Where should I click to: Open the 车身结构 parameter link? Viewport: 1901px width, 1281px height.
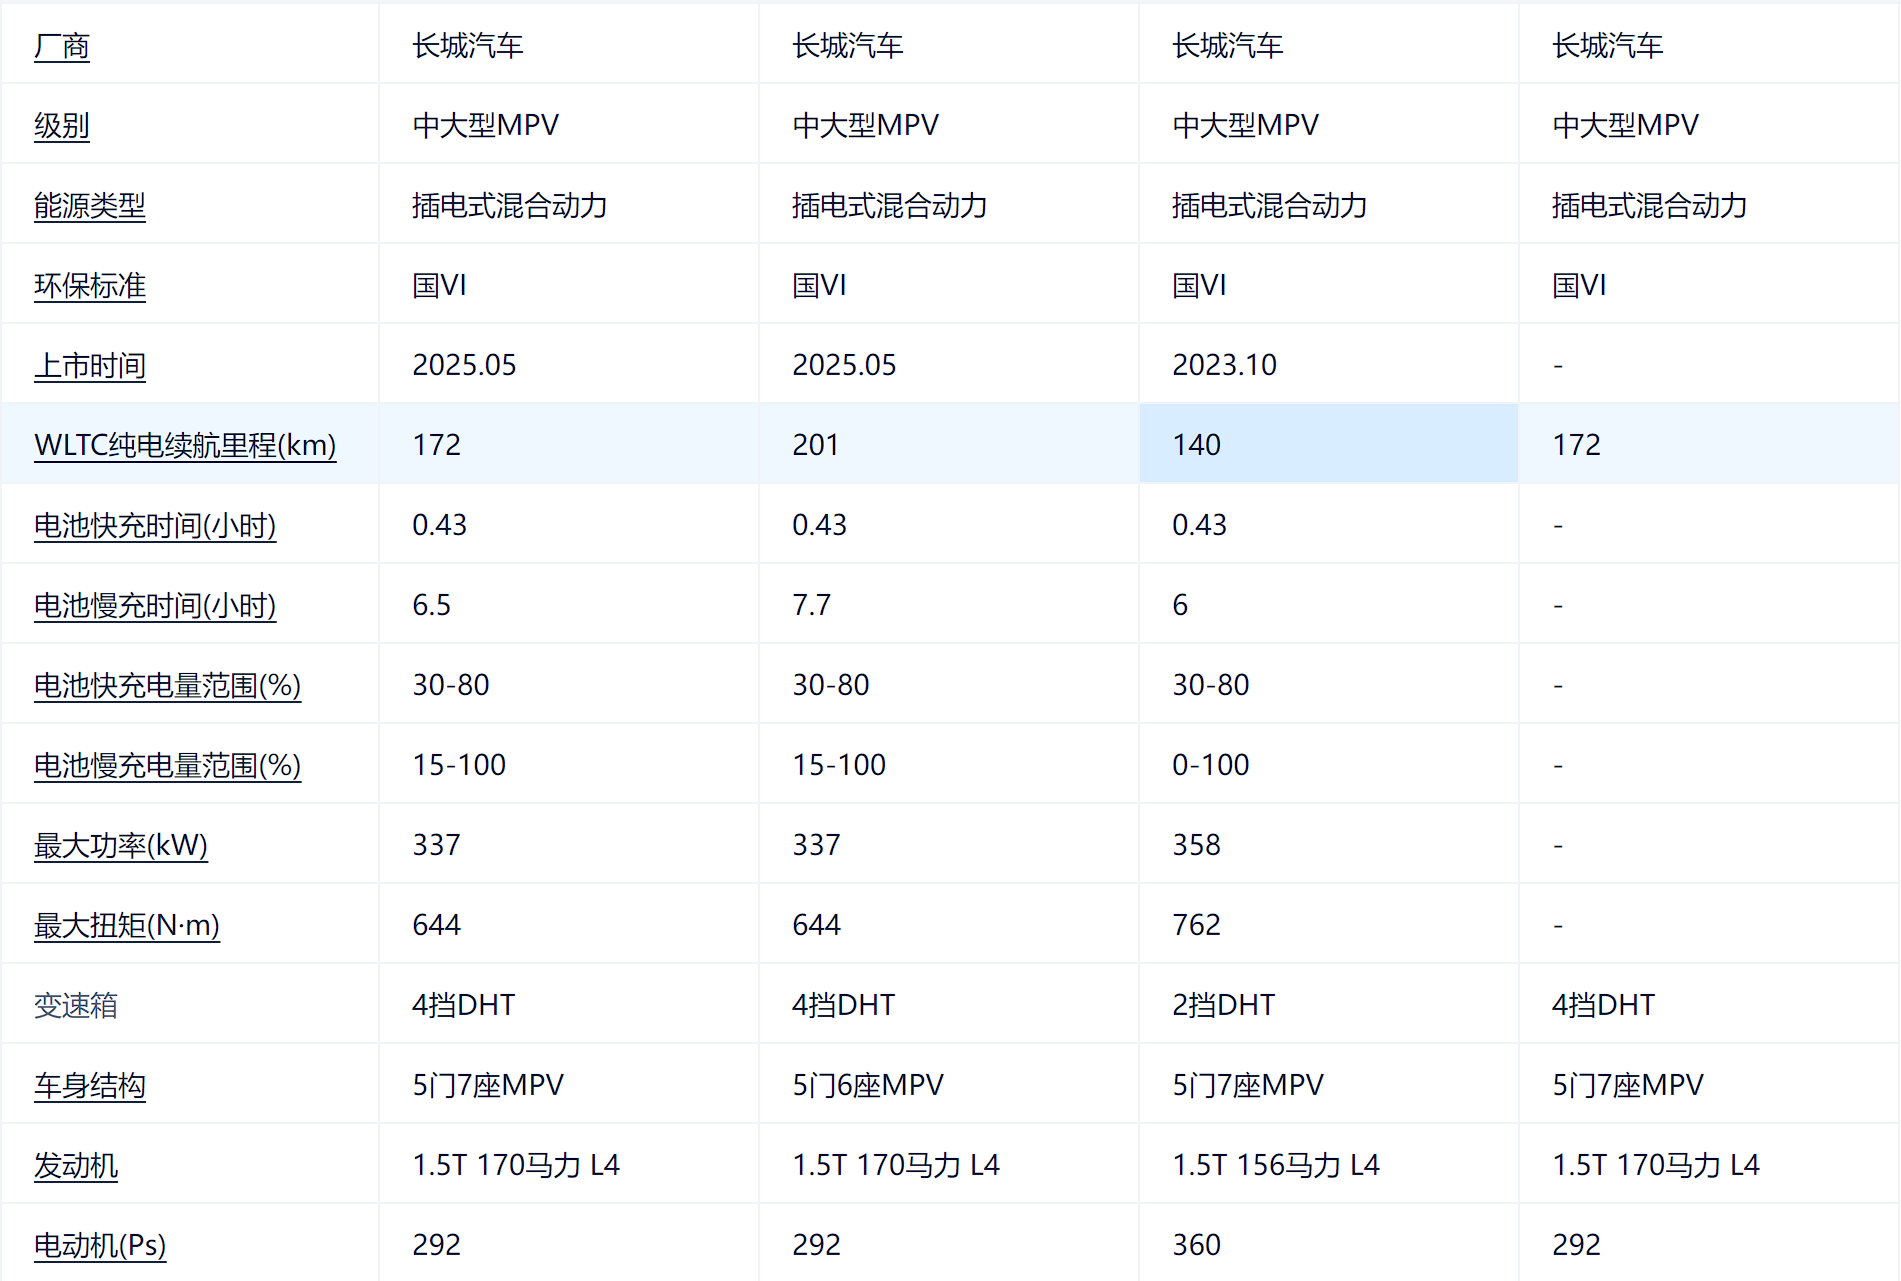[90, 1086]
